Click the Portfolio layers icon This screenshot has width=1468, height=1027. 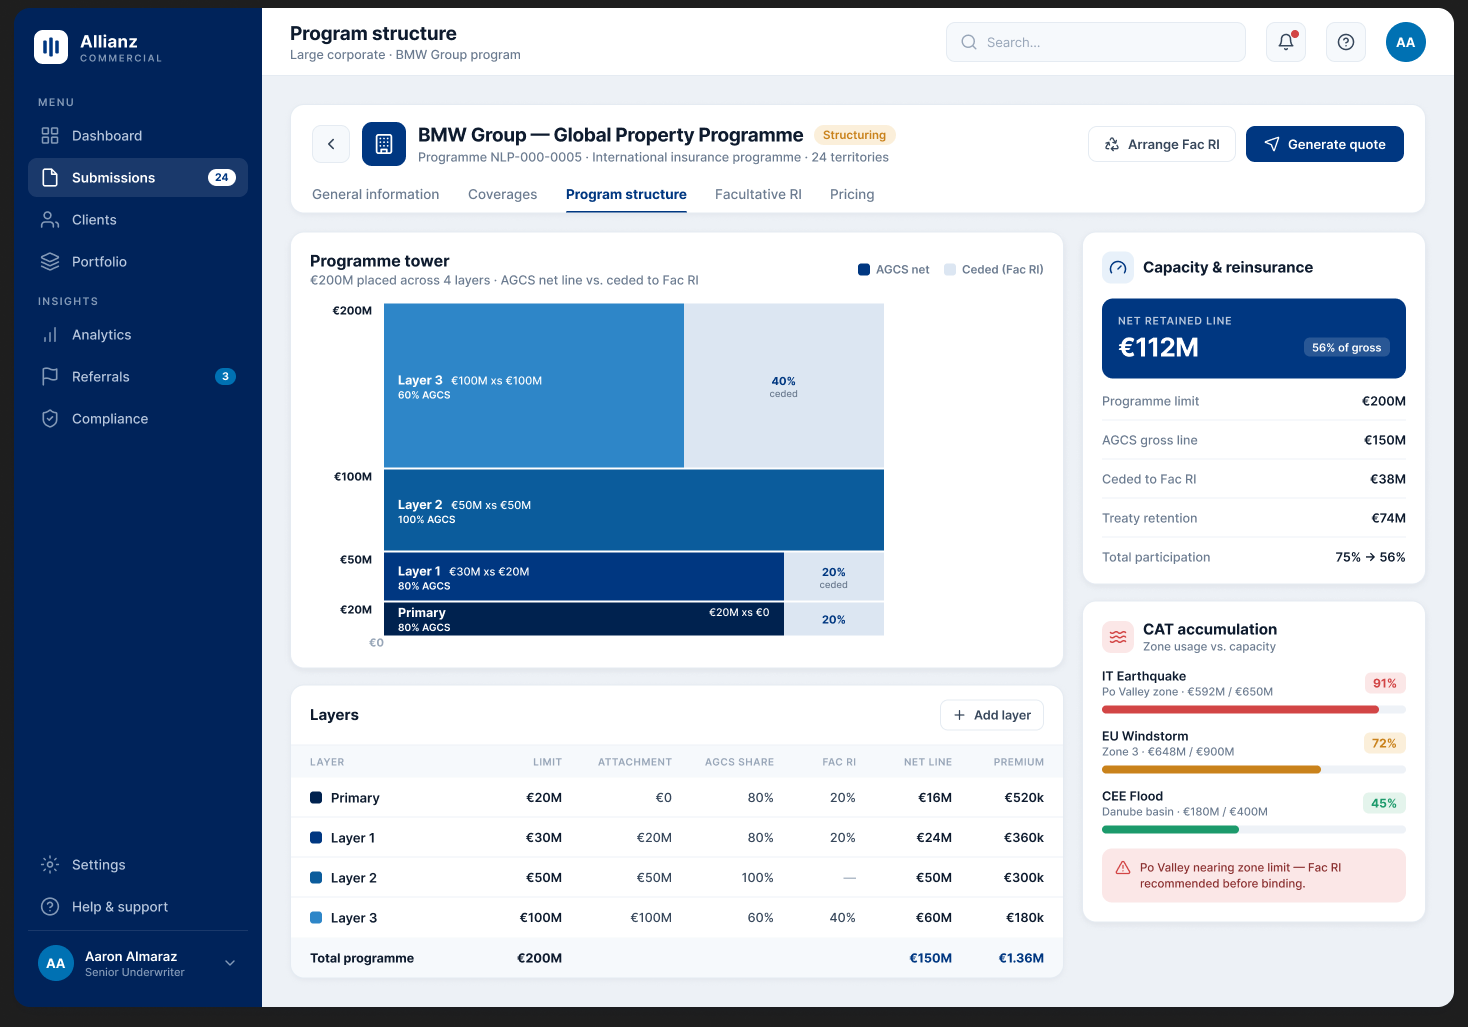50,262
